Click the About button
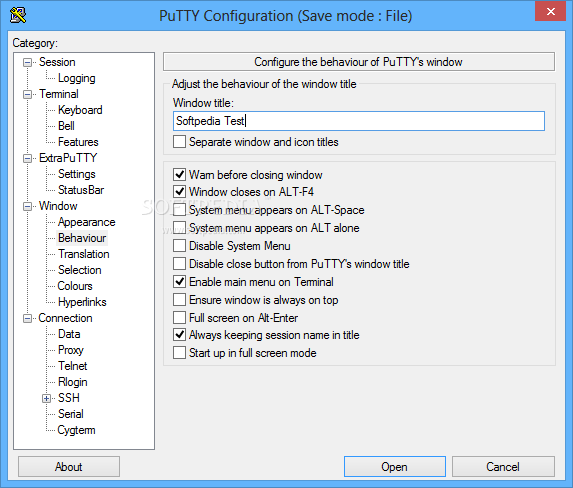This screenshot has width=573, height=488. [69, 467]
